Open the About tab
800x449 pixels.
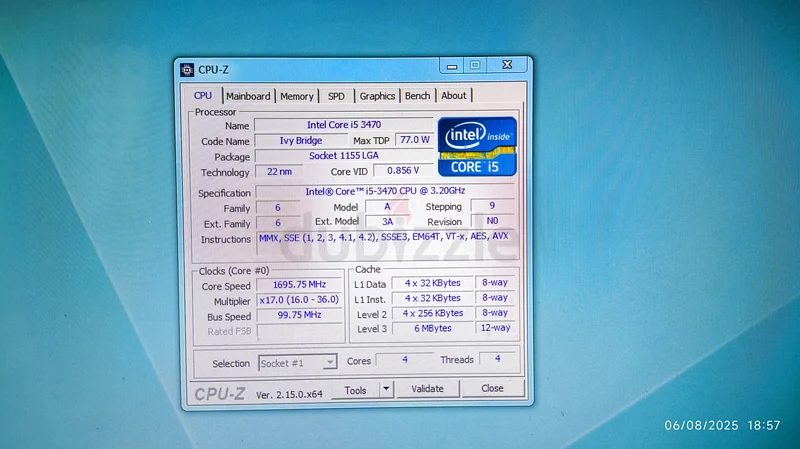click(x=454, y=95)
